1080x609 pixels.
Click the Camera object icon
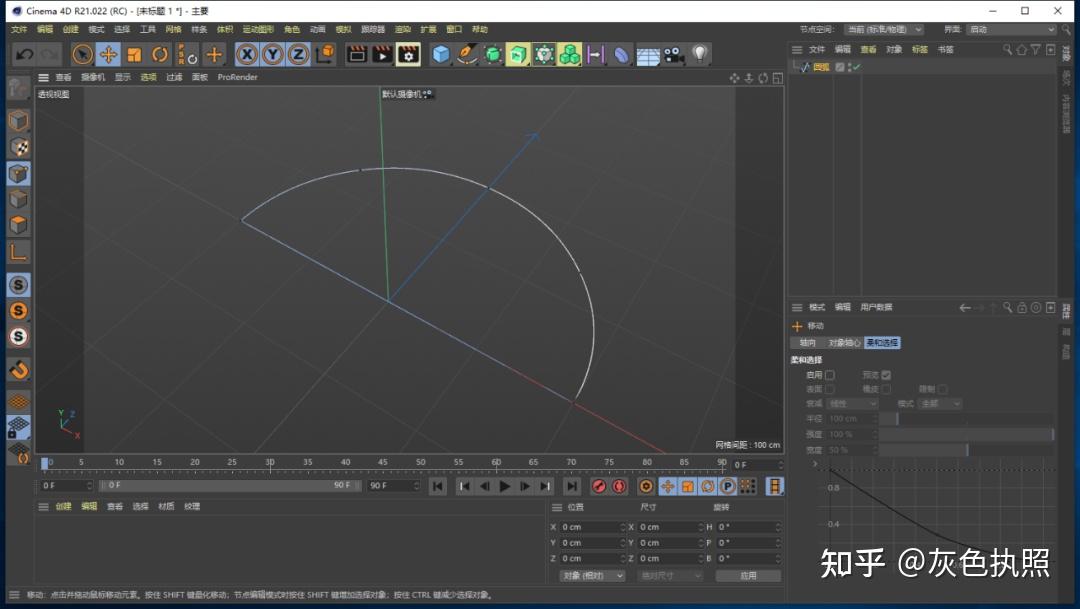pyautogui.click(x=673, y=54)
